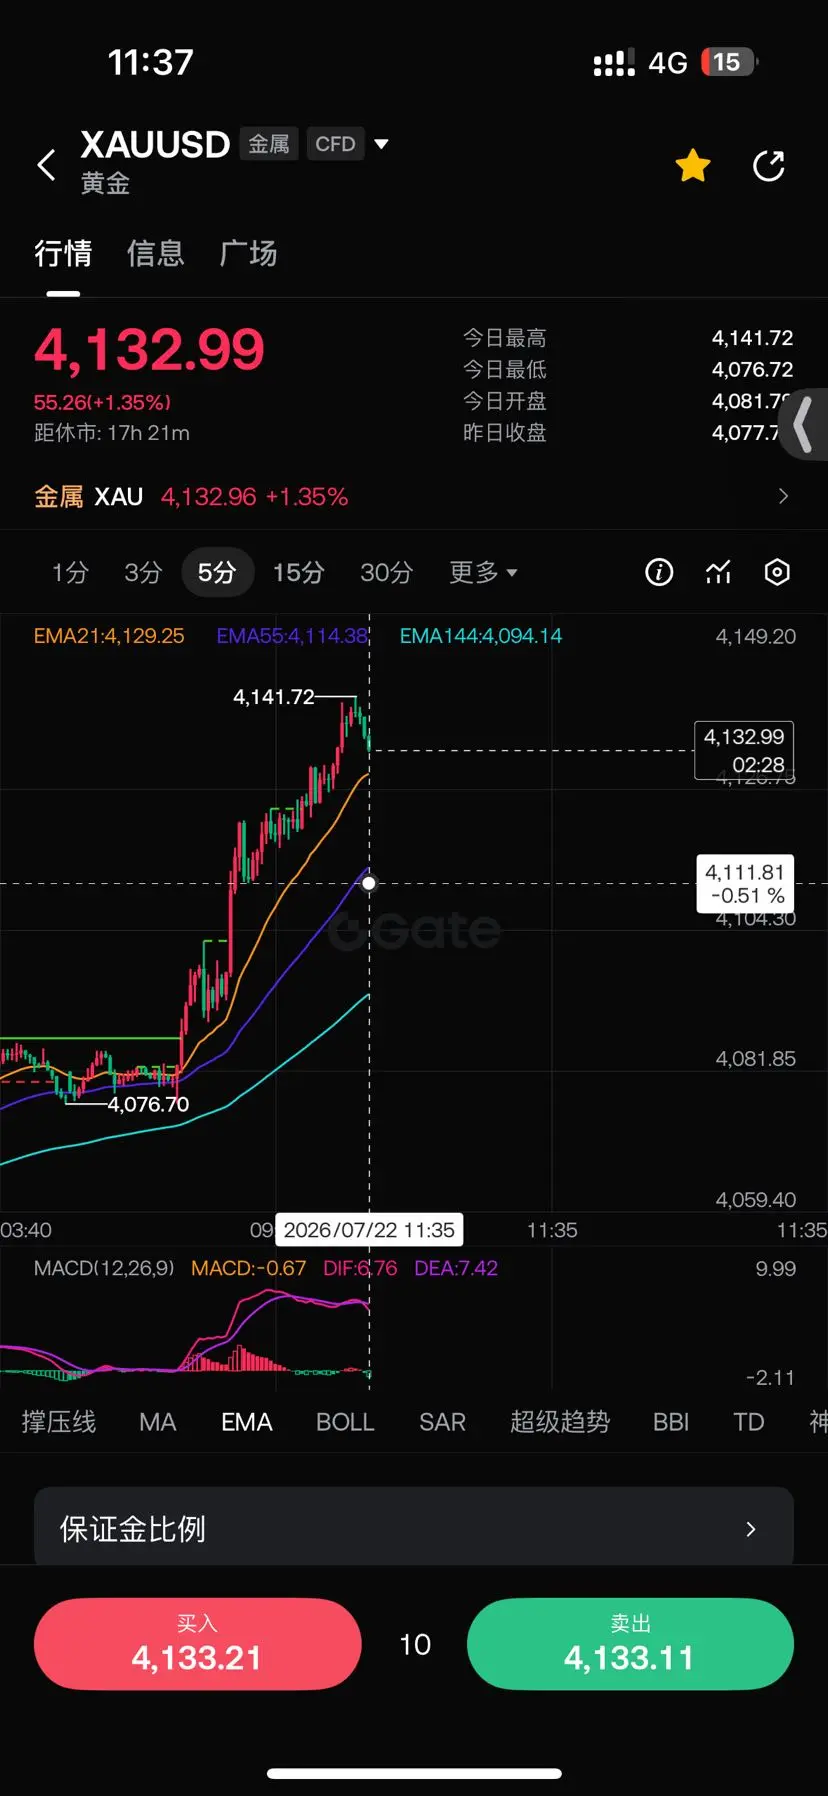Tap the chart info icon
828x1796 pixels.
point(658,572)
